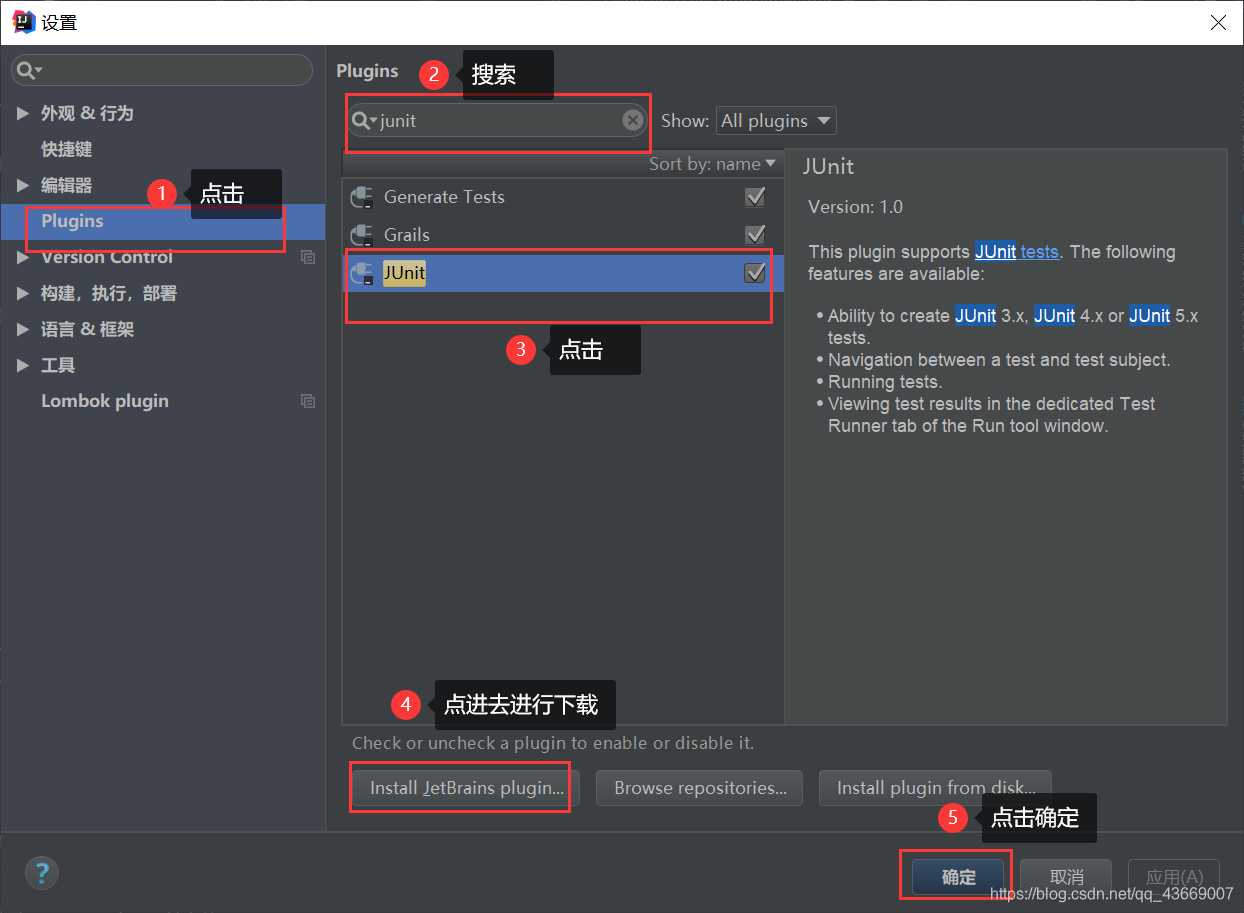Select 快捷键 in the settings tree
This screenshot has width=1244, height=913.
coord(66,149)
